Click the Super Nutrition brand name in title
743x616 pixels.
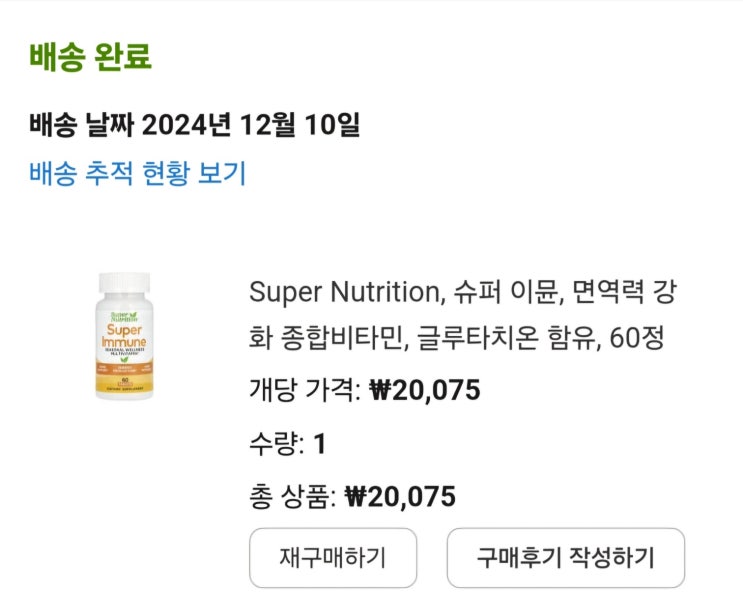[x=342, y=293]
